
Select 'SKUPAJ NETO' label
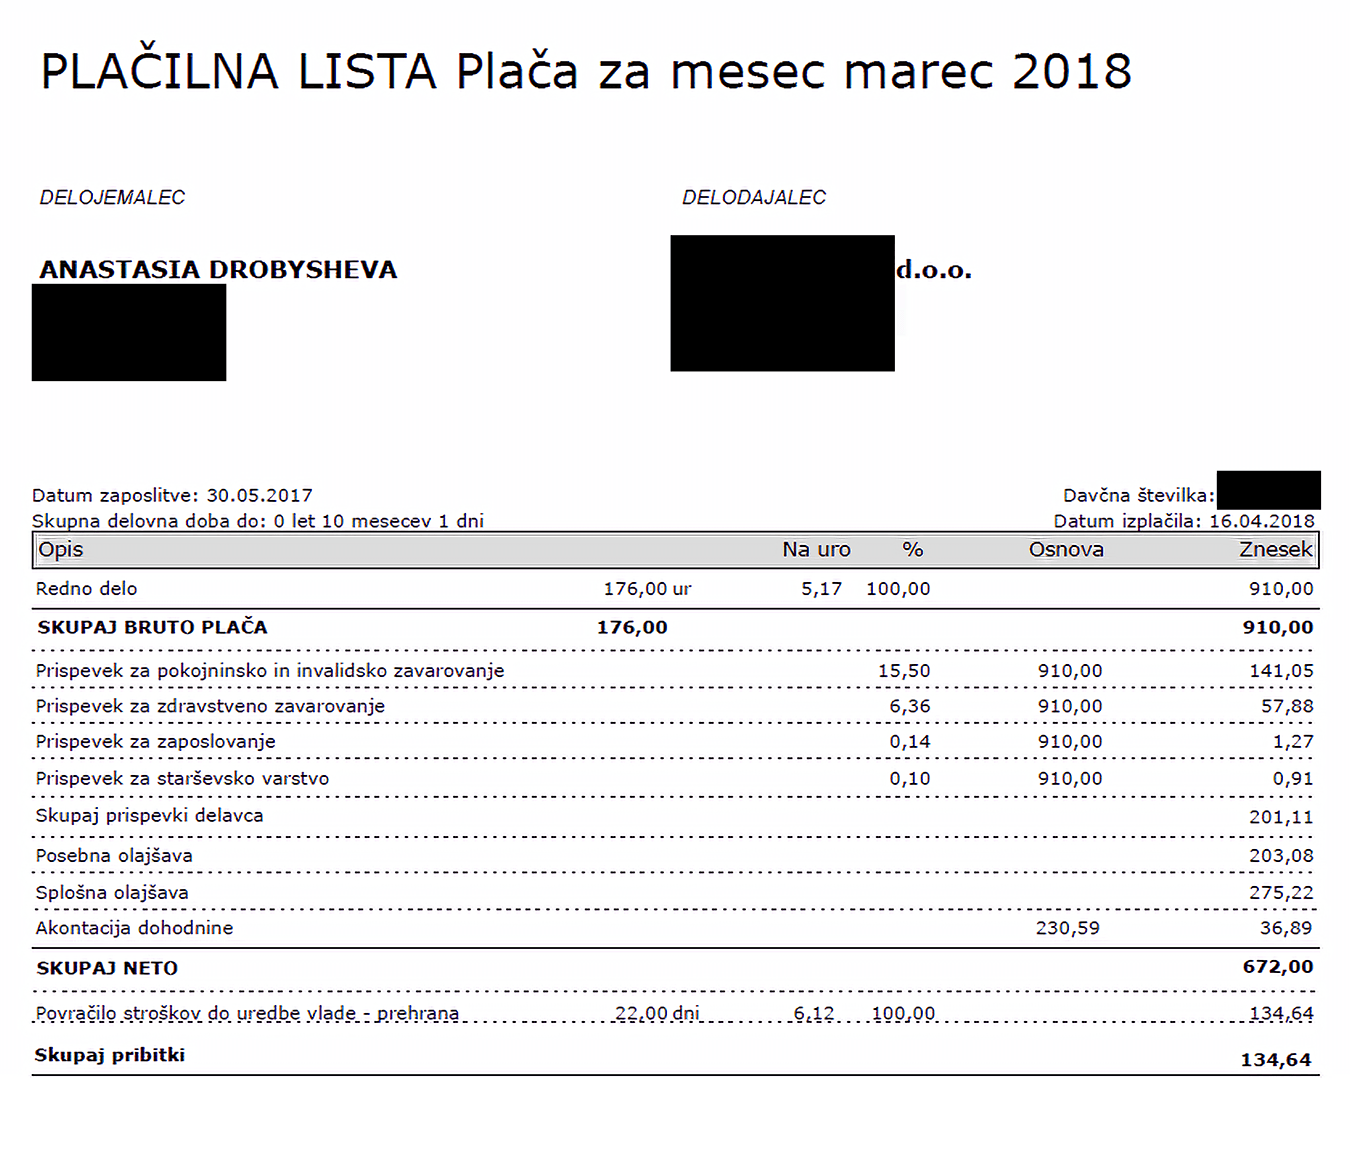tap(107, 968)
